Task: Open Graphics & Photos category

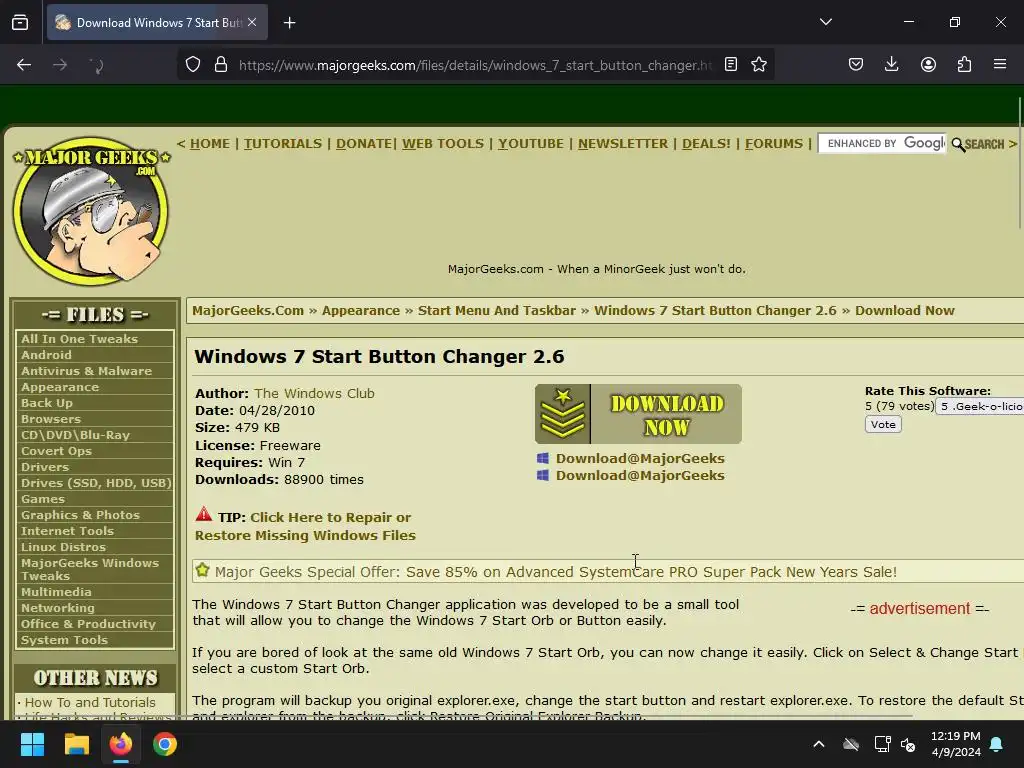Action: (80, 515)
